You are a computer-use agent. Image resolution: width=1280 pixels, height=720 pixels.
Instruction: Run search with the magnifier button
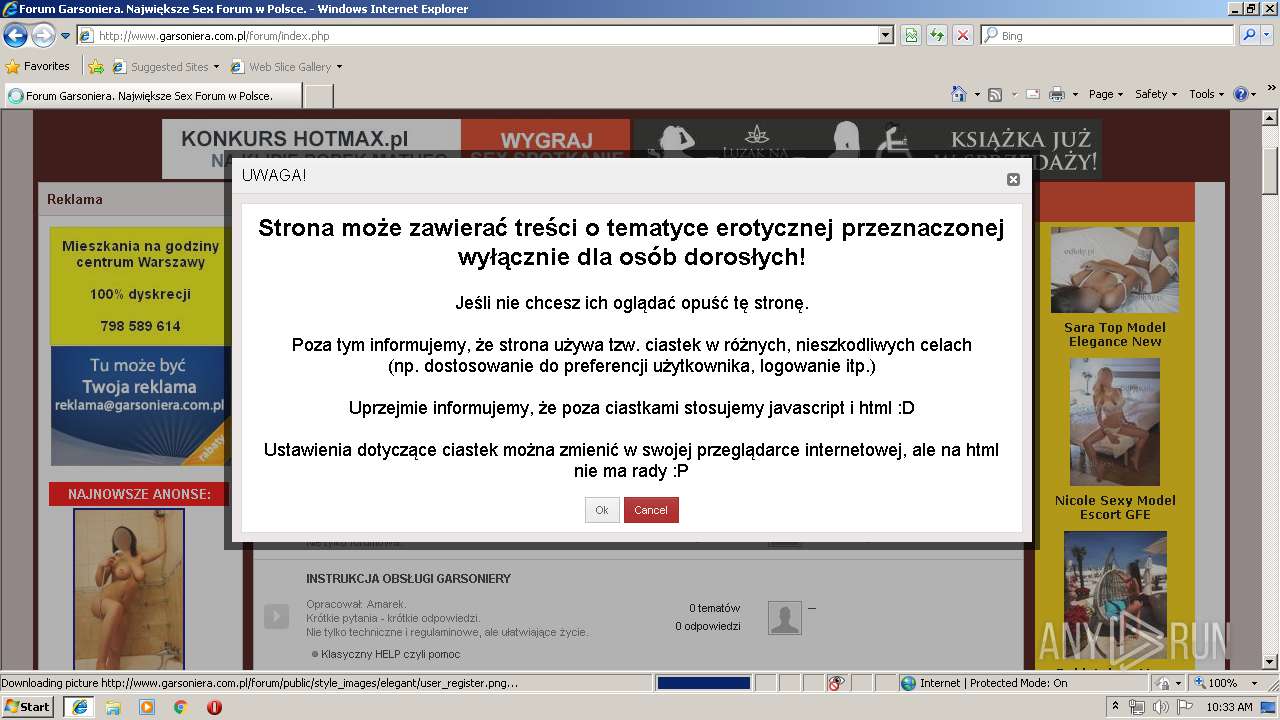1249,36
